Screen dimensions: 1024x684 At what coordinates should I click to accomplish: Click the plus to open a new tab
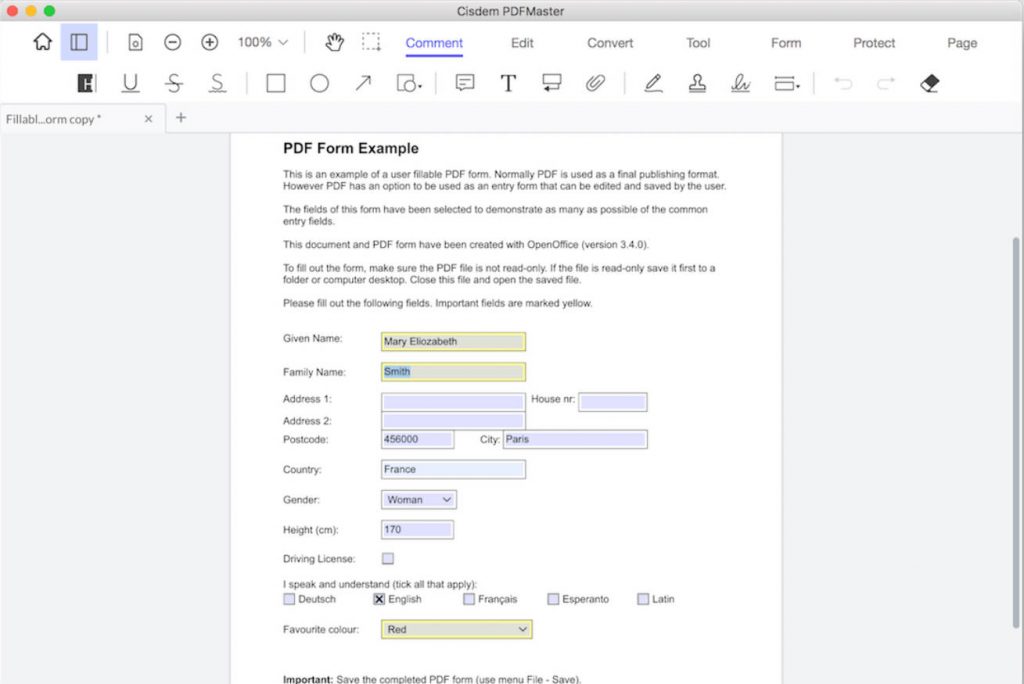[181, 118]
